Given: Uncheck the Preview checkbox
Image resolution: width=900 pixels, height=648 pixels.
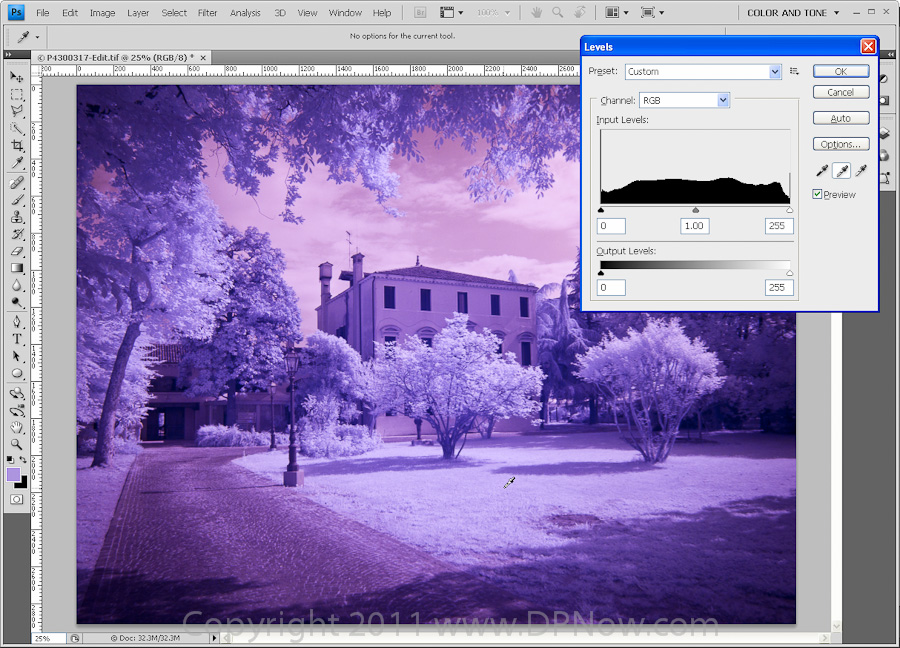Looking at the screenshot, I should pos(817,194).
